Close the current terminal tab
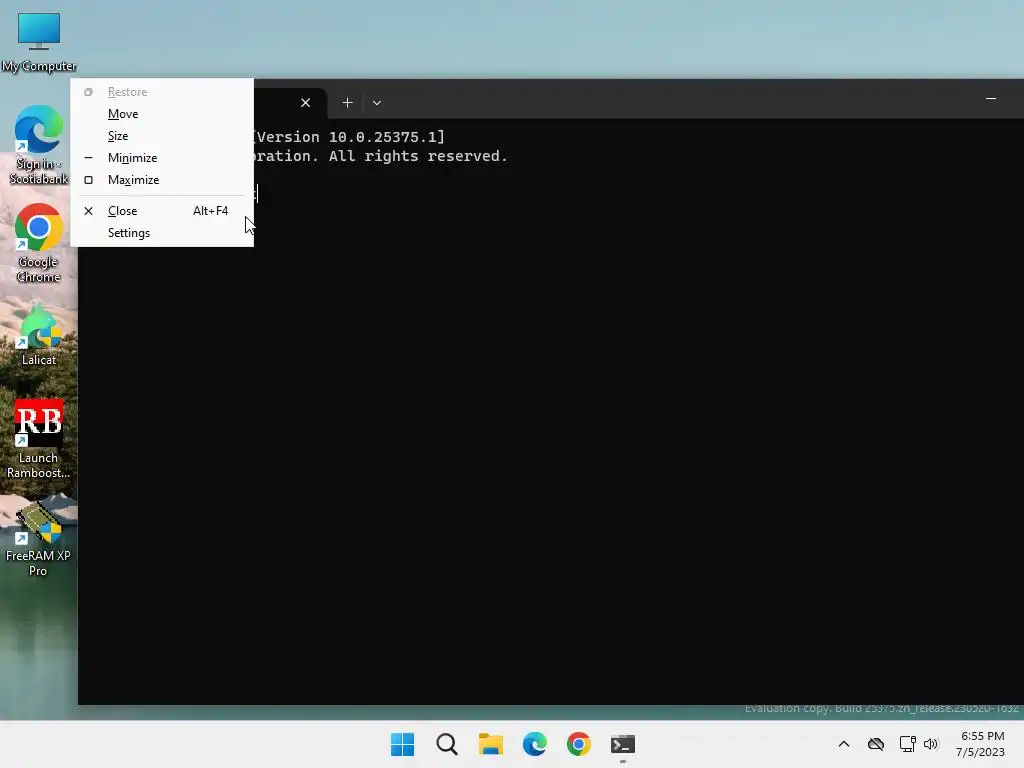1024x768 pixels. coord(305,103)
